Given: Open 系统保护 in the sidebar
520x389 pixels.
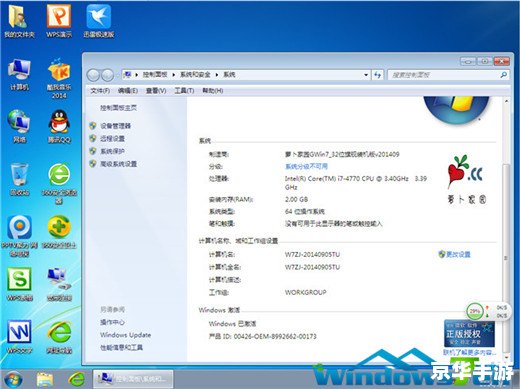Looking at the screenshot, I should coord(112,151).
